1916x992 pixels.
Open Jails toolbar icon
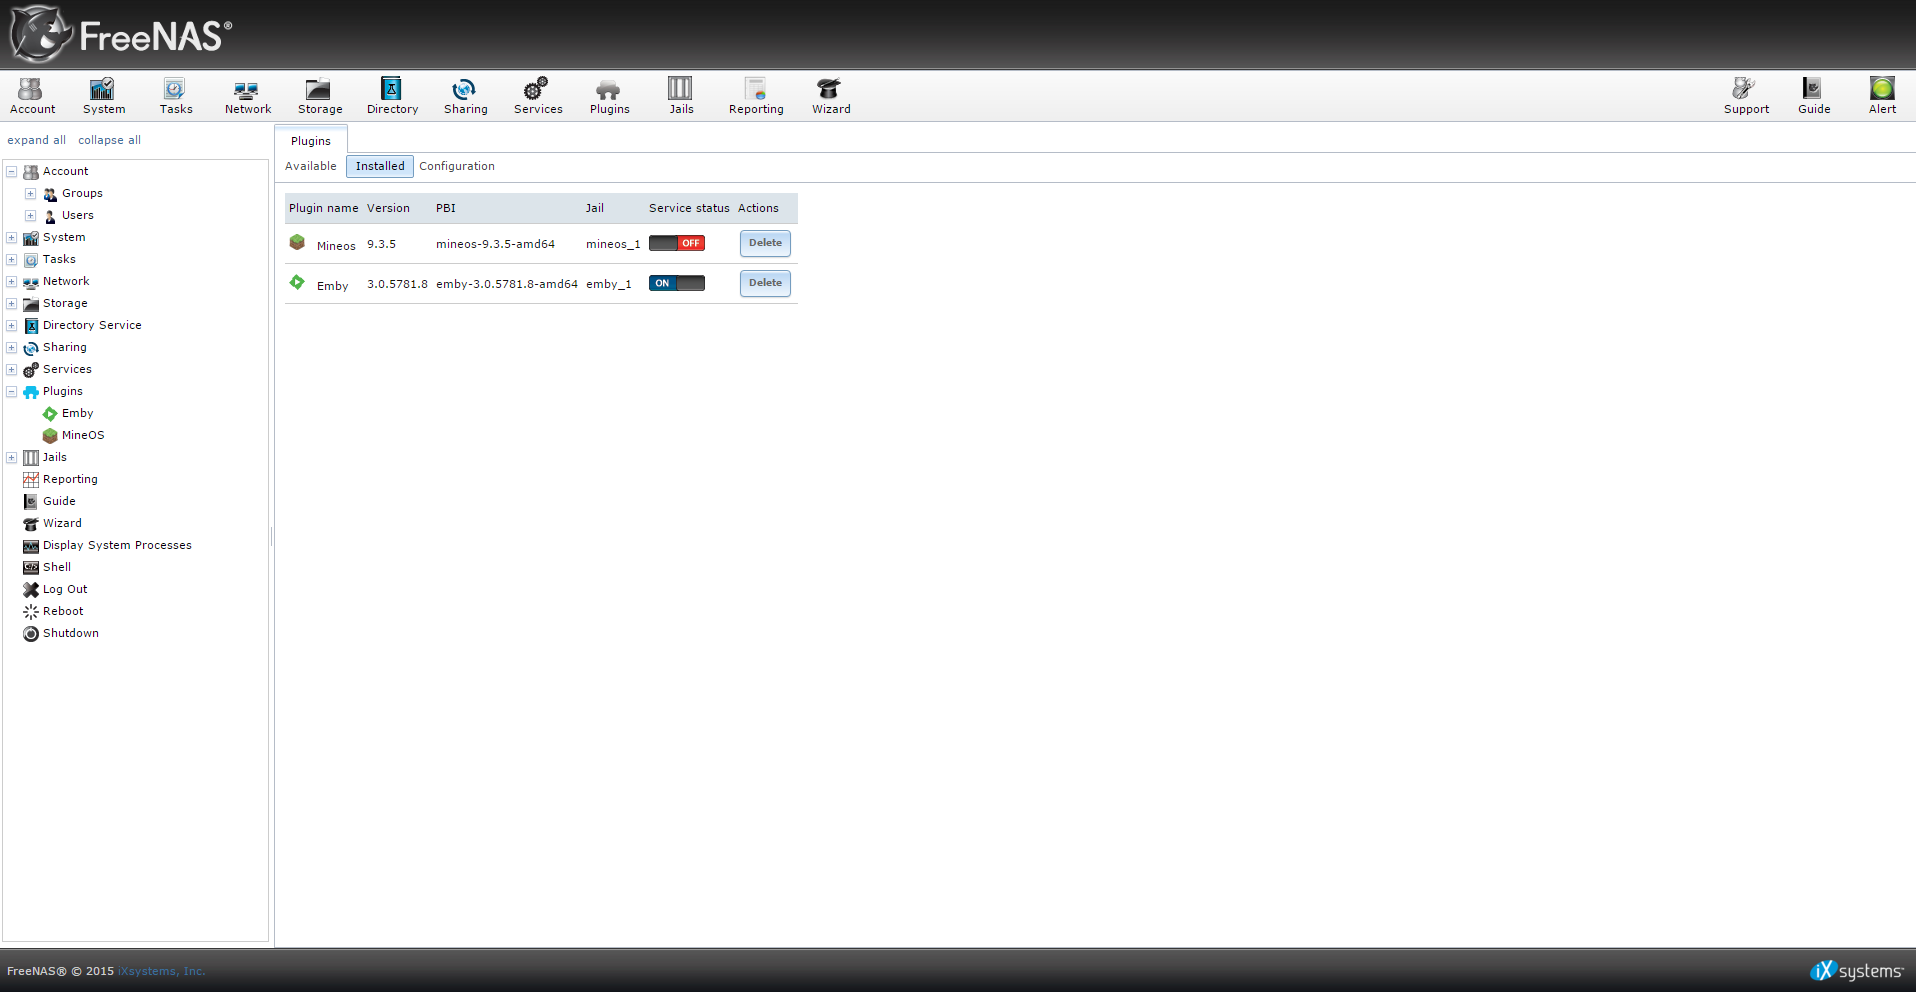pos(681,96)
